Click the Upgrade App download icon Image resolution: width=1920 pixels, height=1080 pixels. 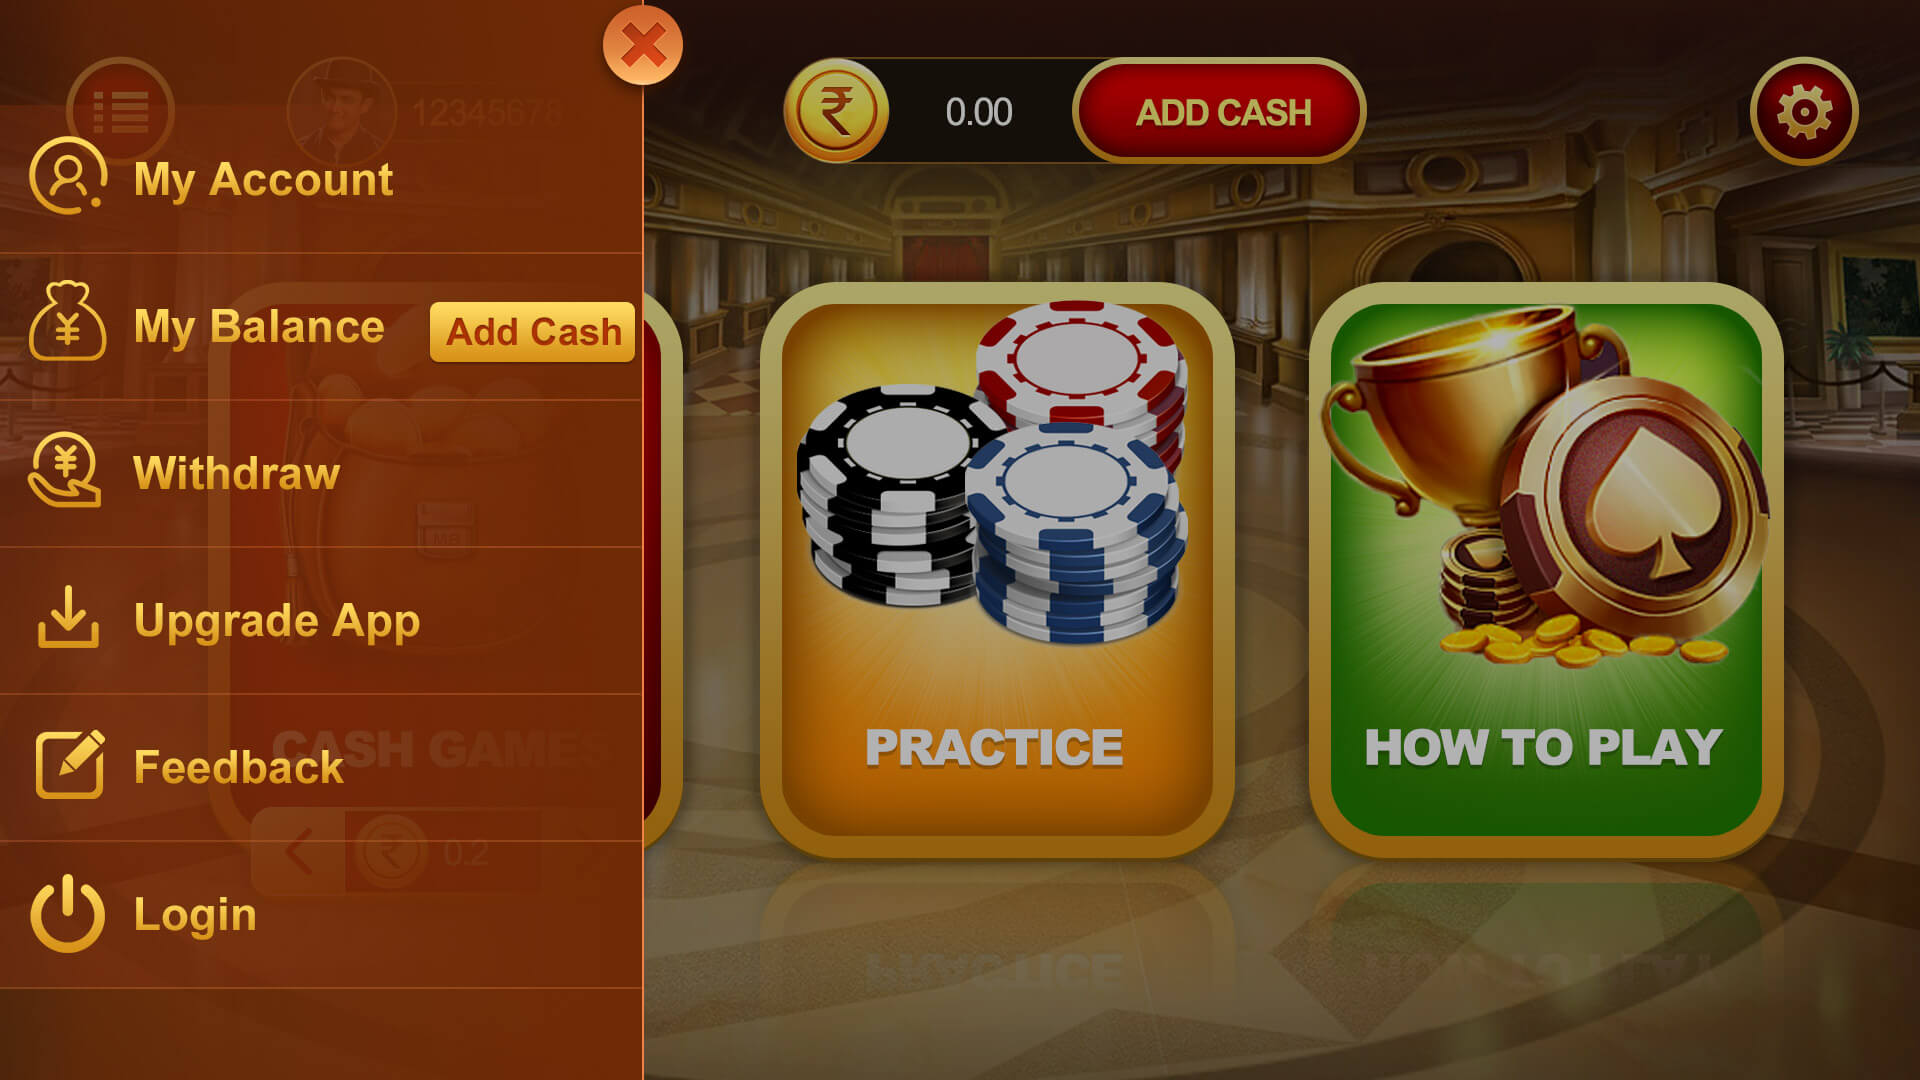point(68,617)
